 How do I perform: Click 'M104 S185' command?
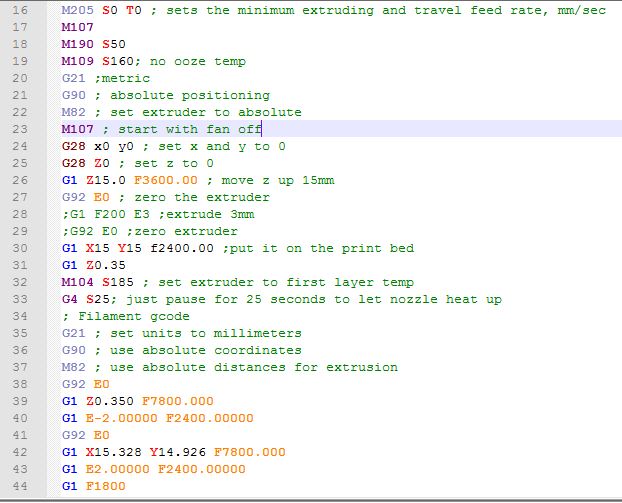click(x=98, y=282)
